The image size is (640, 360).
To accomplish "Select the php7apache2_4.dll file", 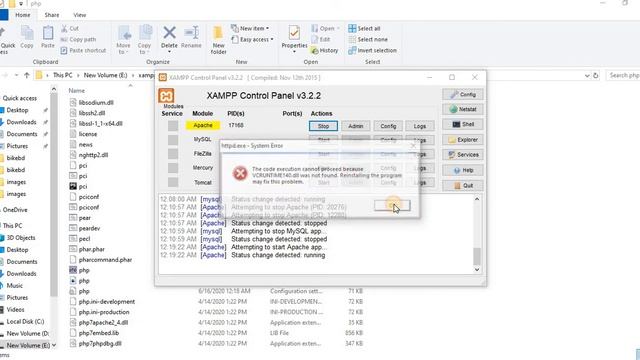I will coord(103,322).
